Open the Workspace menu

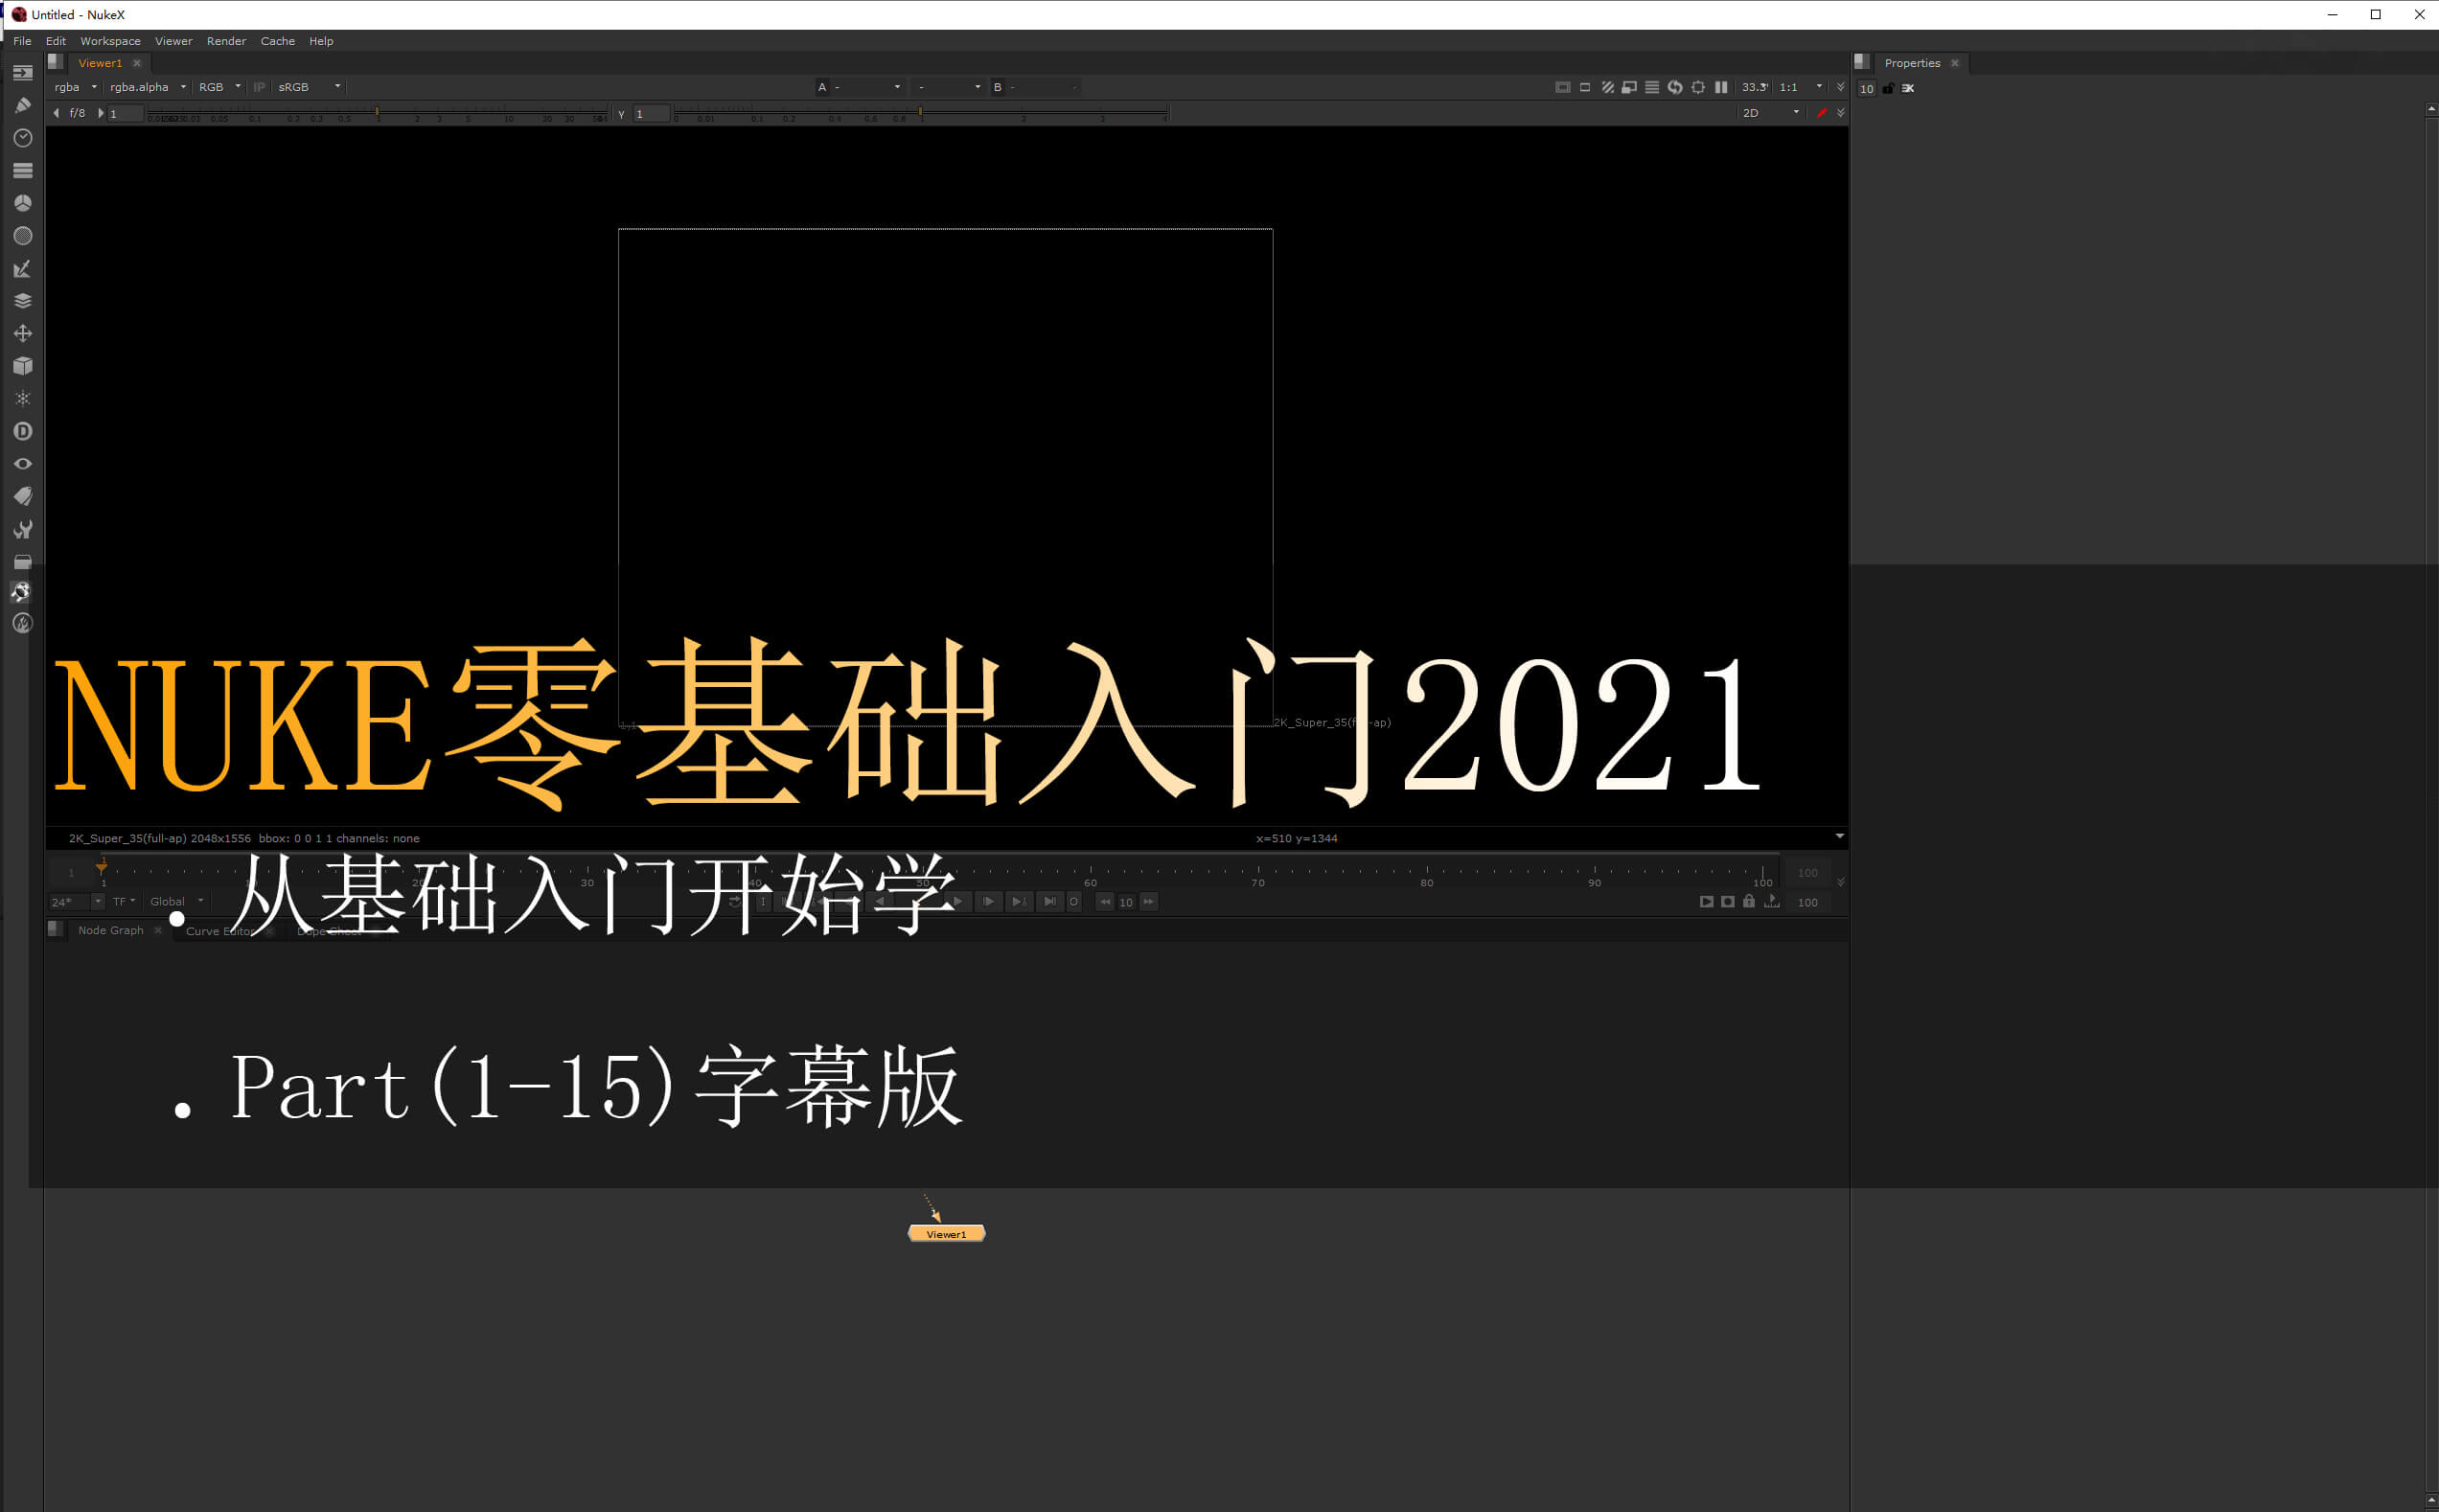tap(110, 41)
